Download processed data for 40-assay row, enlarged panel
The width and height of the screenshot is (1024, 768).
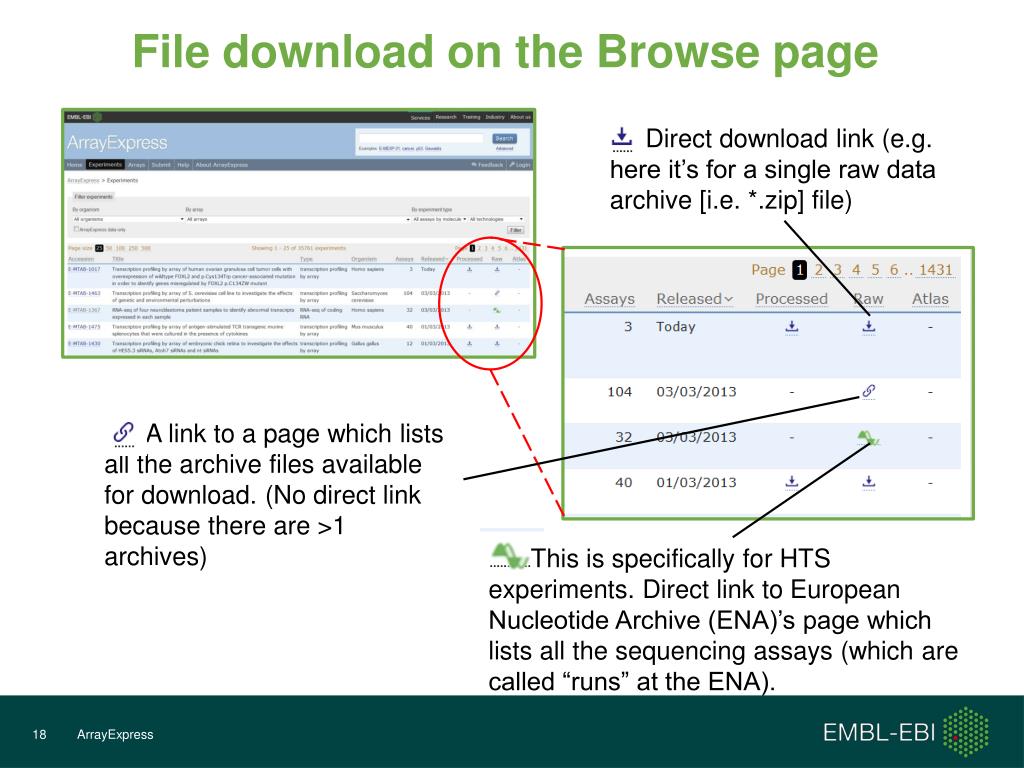pos(792,482)
